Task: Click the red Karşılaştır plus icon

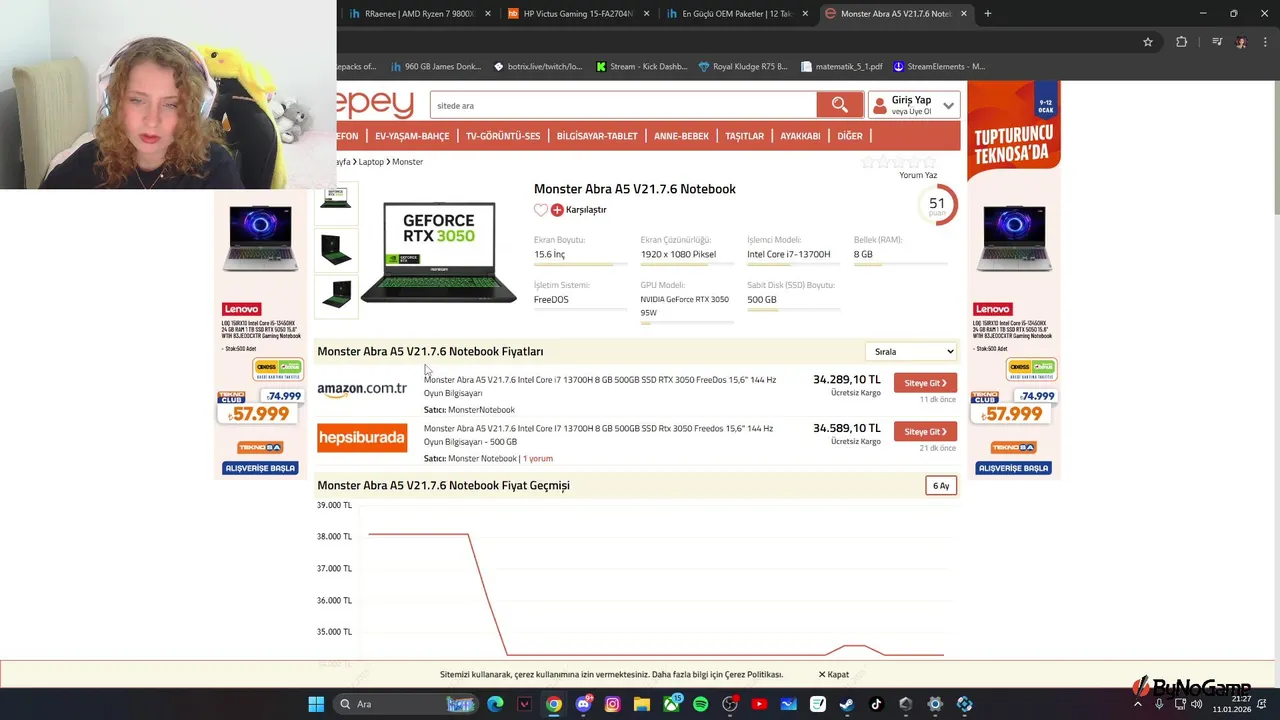Action: point(557,210)
